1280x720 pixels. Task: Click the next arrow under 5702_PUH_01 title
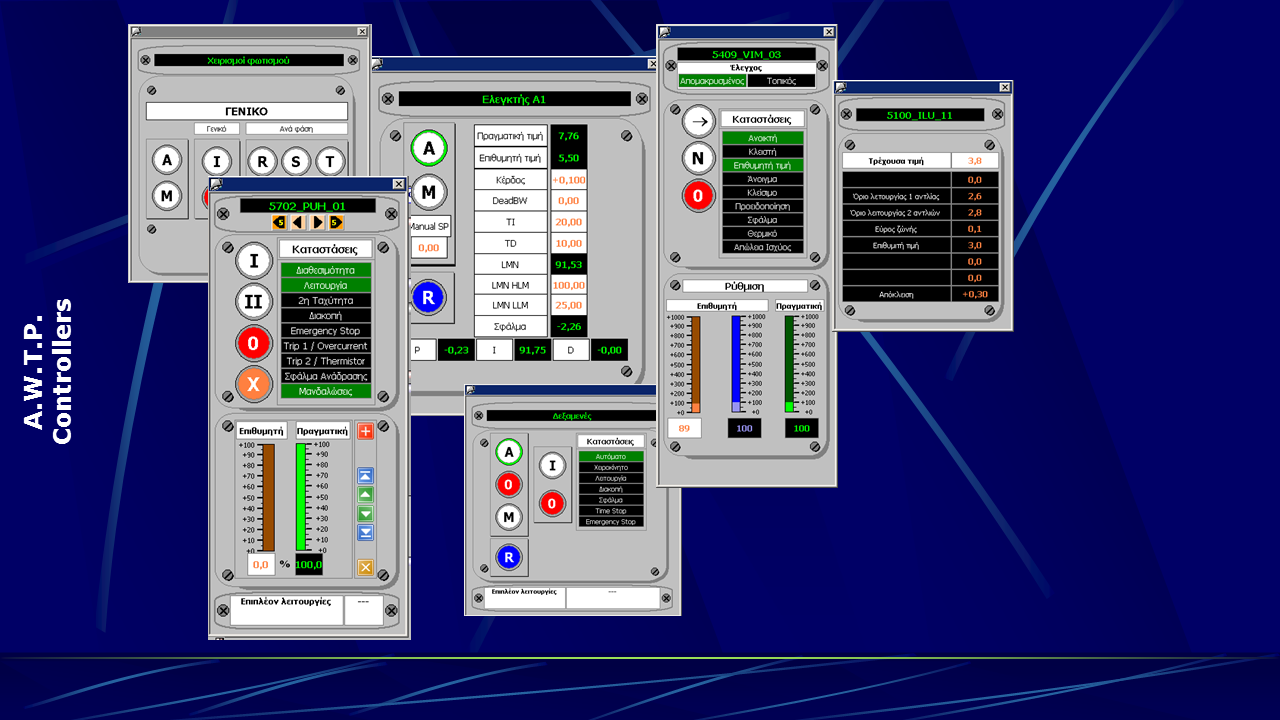point(318,222)
